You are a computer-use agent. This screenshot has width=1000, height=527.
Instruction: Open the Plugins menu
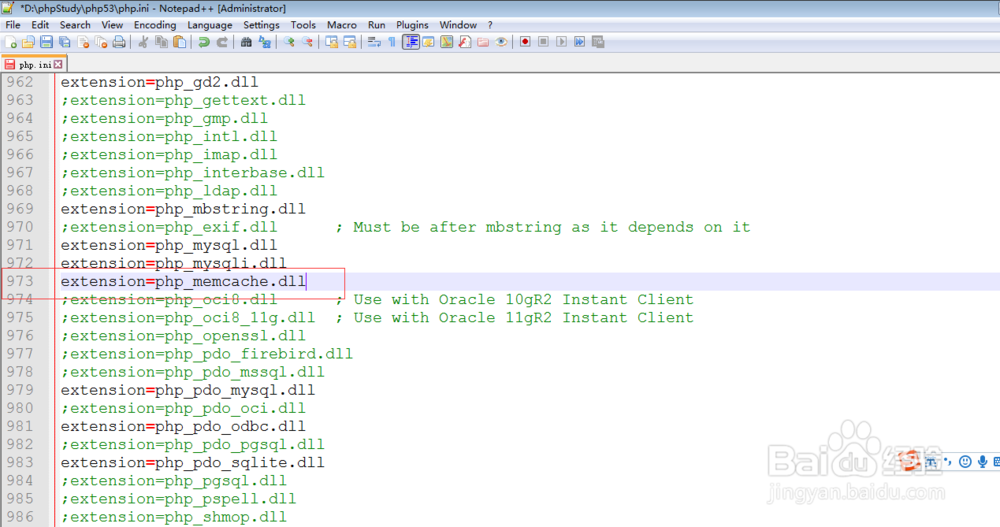(412, 25)
